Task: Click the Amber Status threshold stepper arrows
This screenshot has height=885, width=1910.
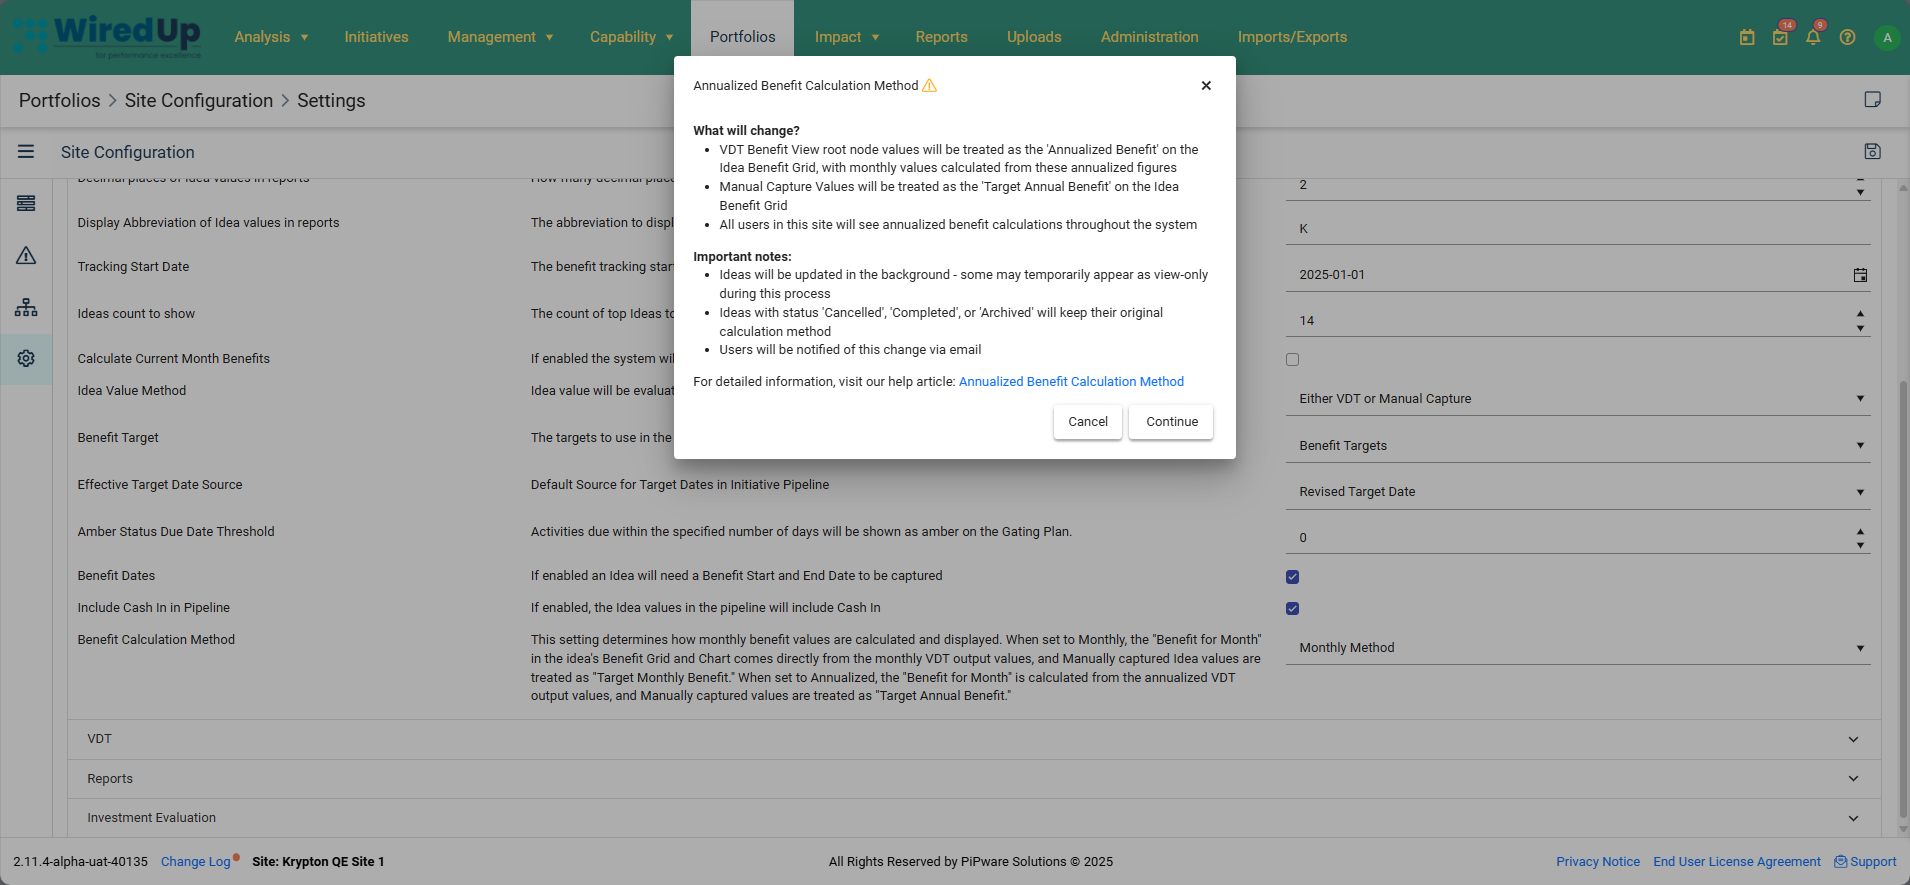Action: pyautogui.click(x=1860, y=538)
